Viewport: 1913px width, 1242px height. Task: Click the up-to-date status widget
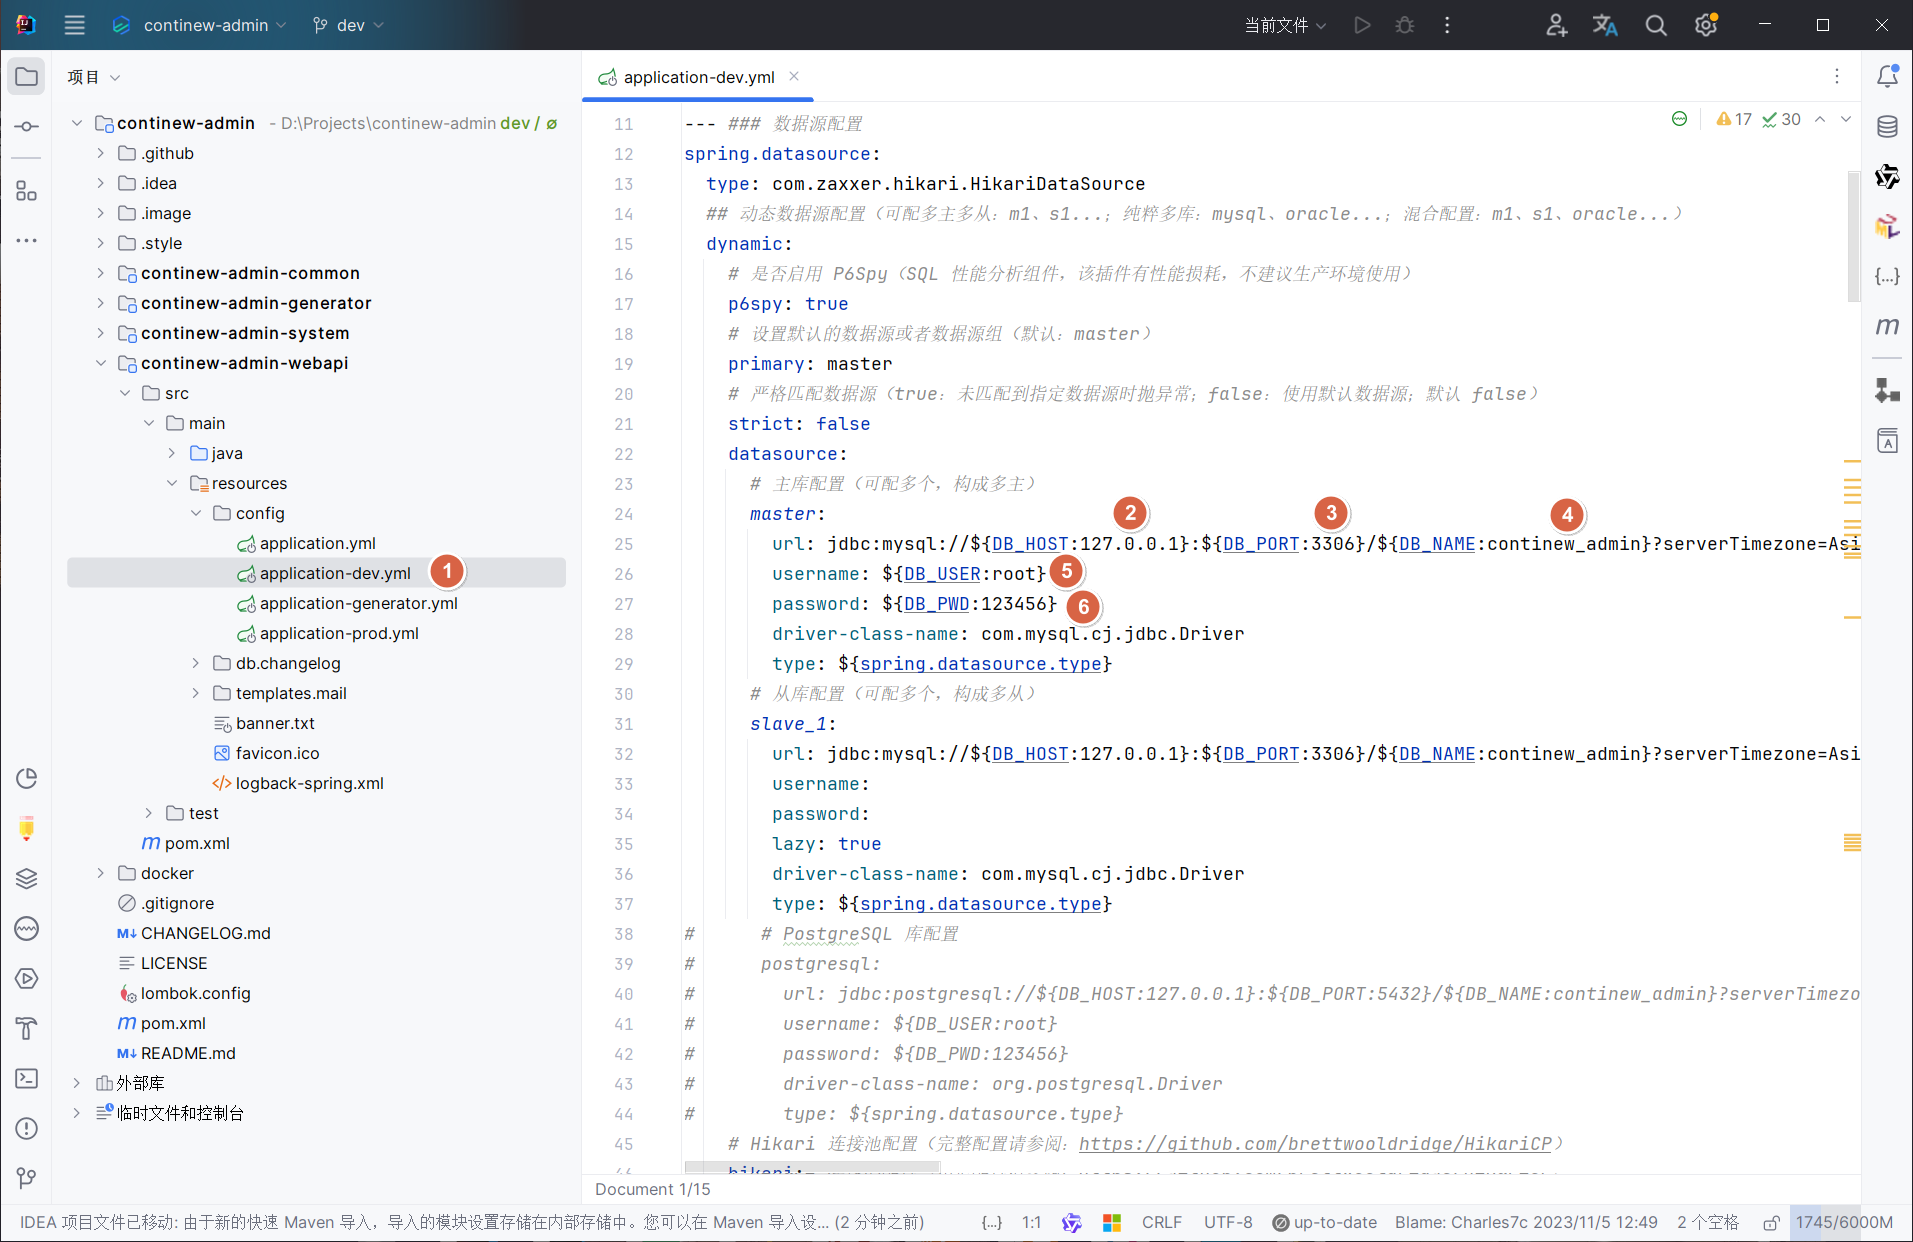1325,1223
